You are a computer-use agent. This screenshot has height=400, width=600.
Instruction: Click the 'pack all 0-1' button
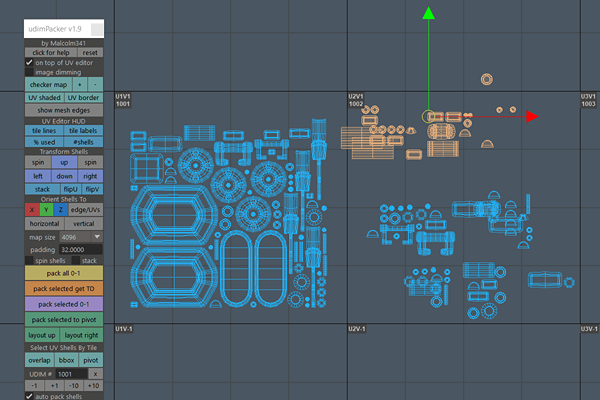(63, 273)
